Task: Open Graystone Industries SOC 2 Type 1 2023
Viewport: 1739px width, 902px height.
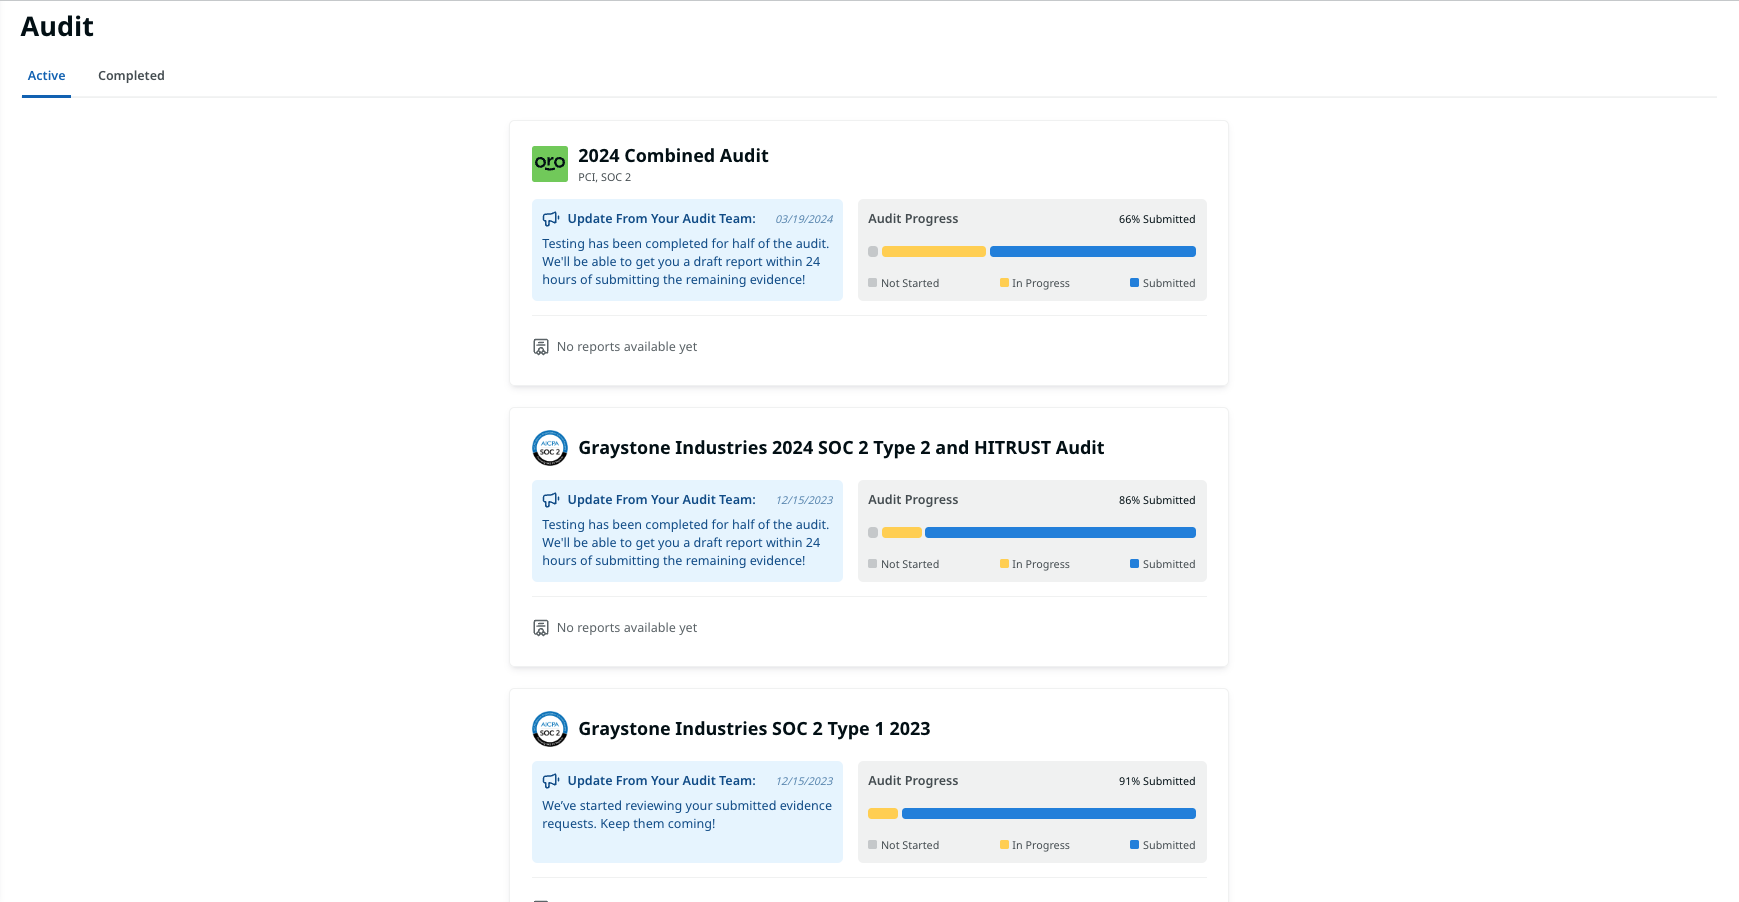Action: 754,729
